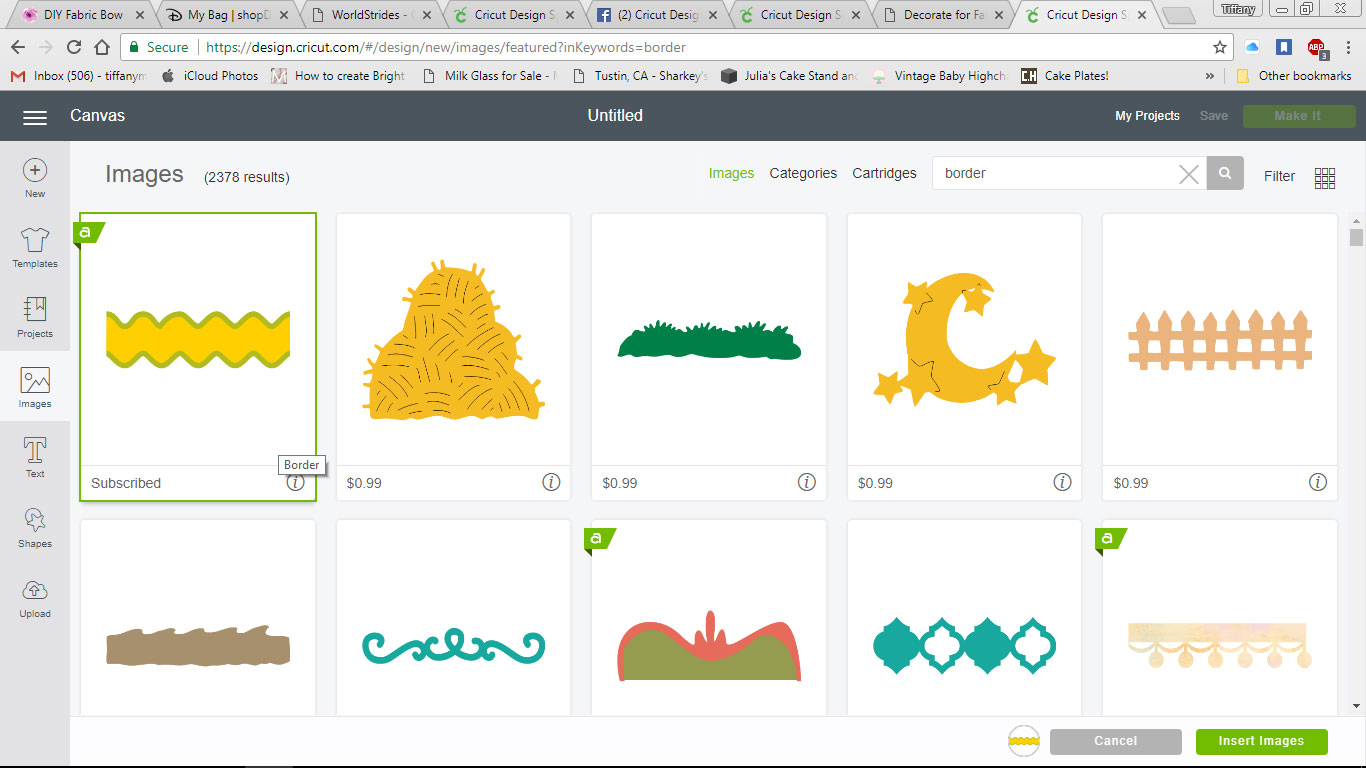Click the New project icon in the sidebar
Viewport: 1366px width, 768px height.
click(x=35, y=170)
